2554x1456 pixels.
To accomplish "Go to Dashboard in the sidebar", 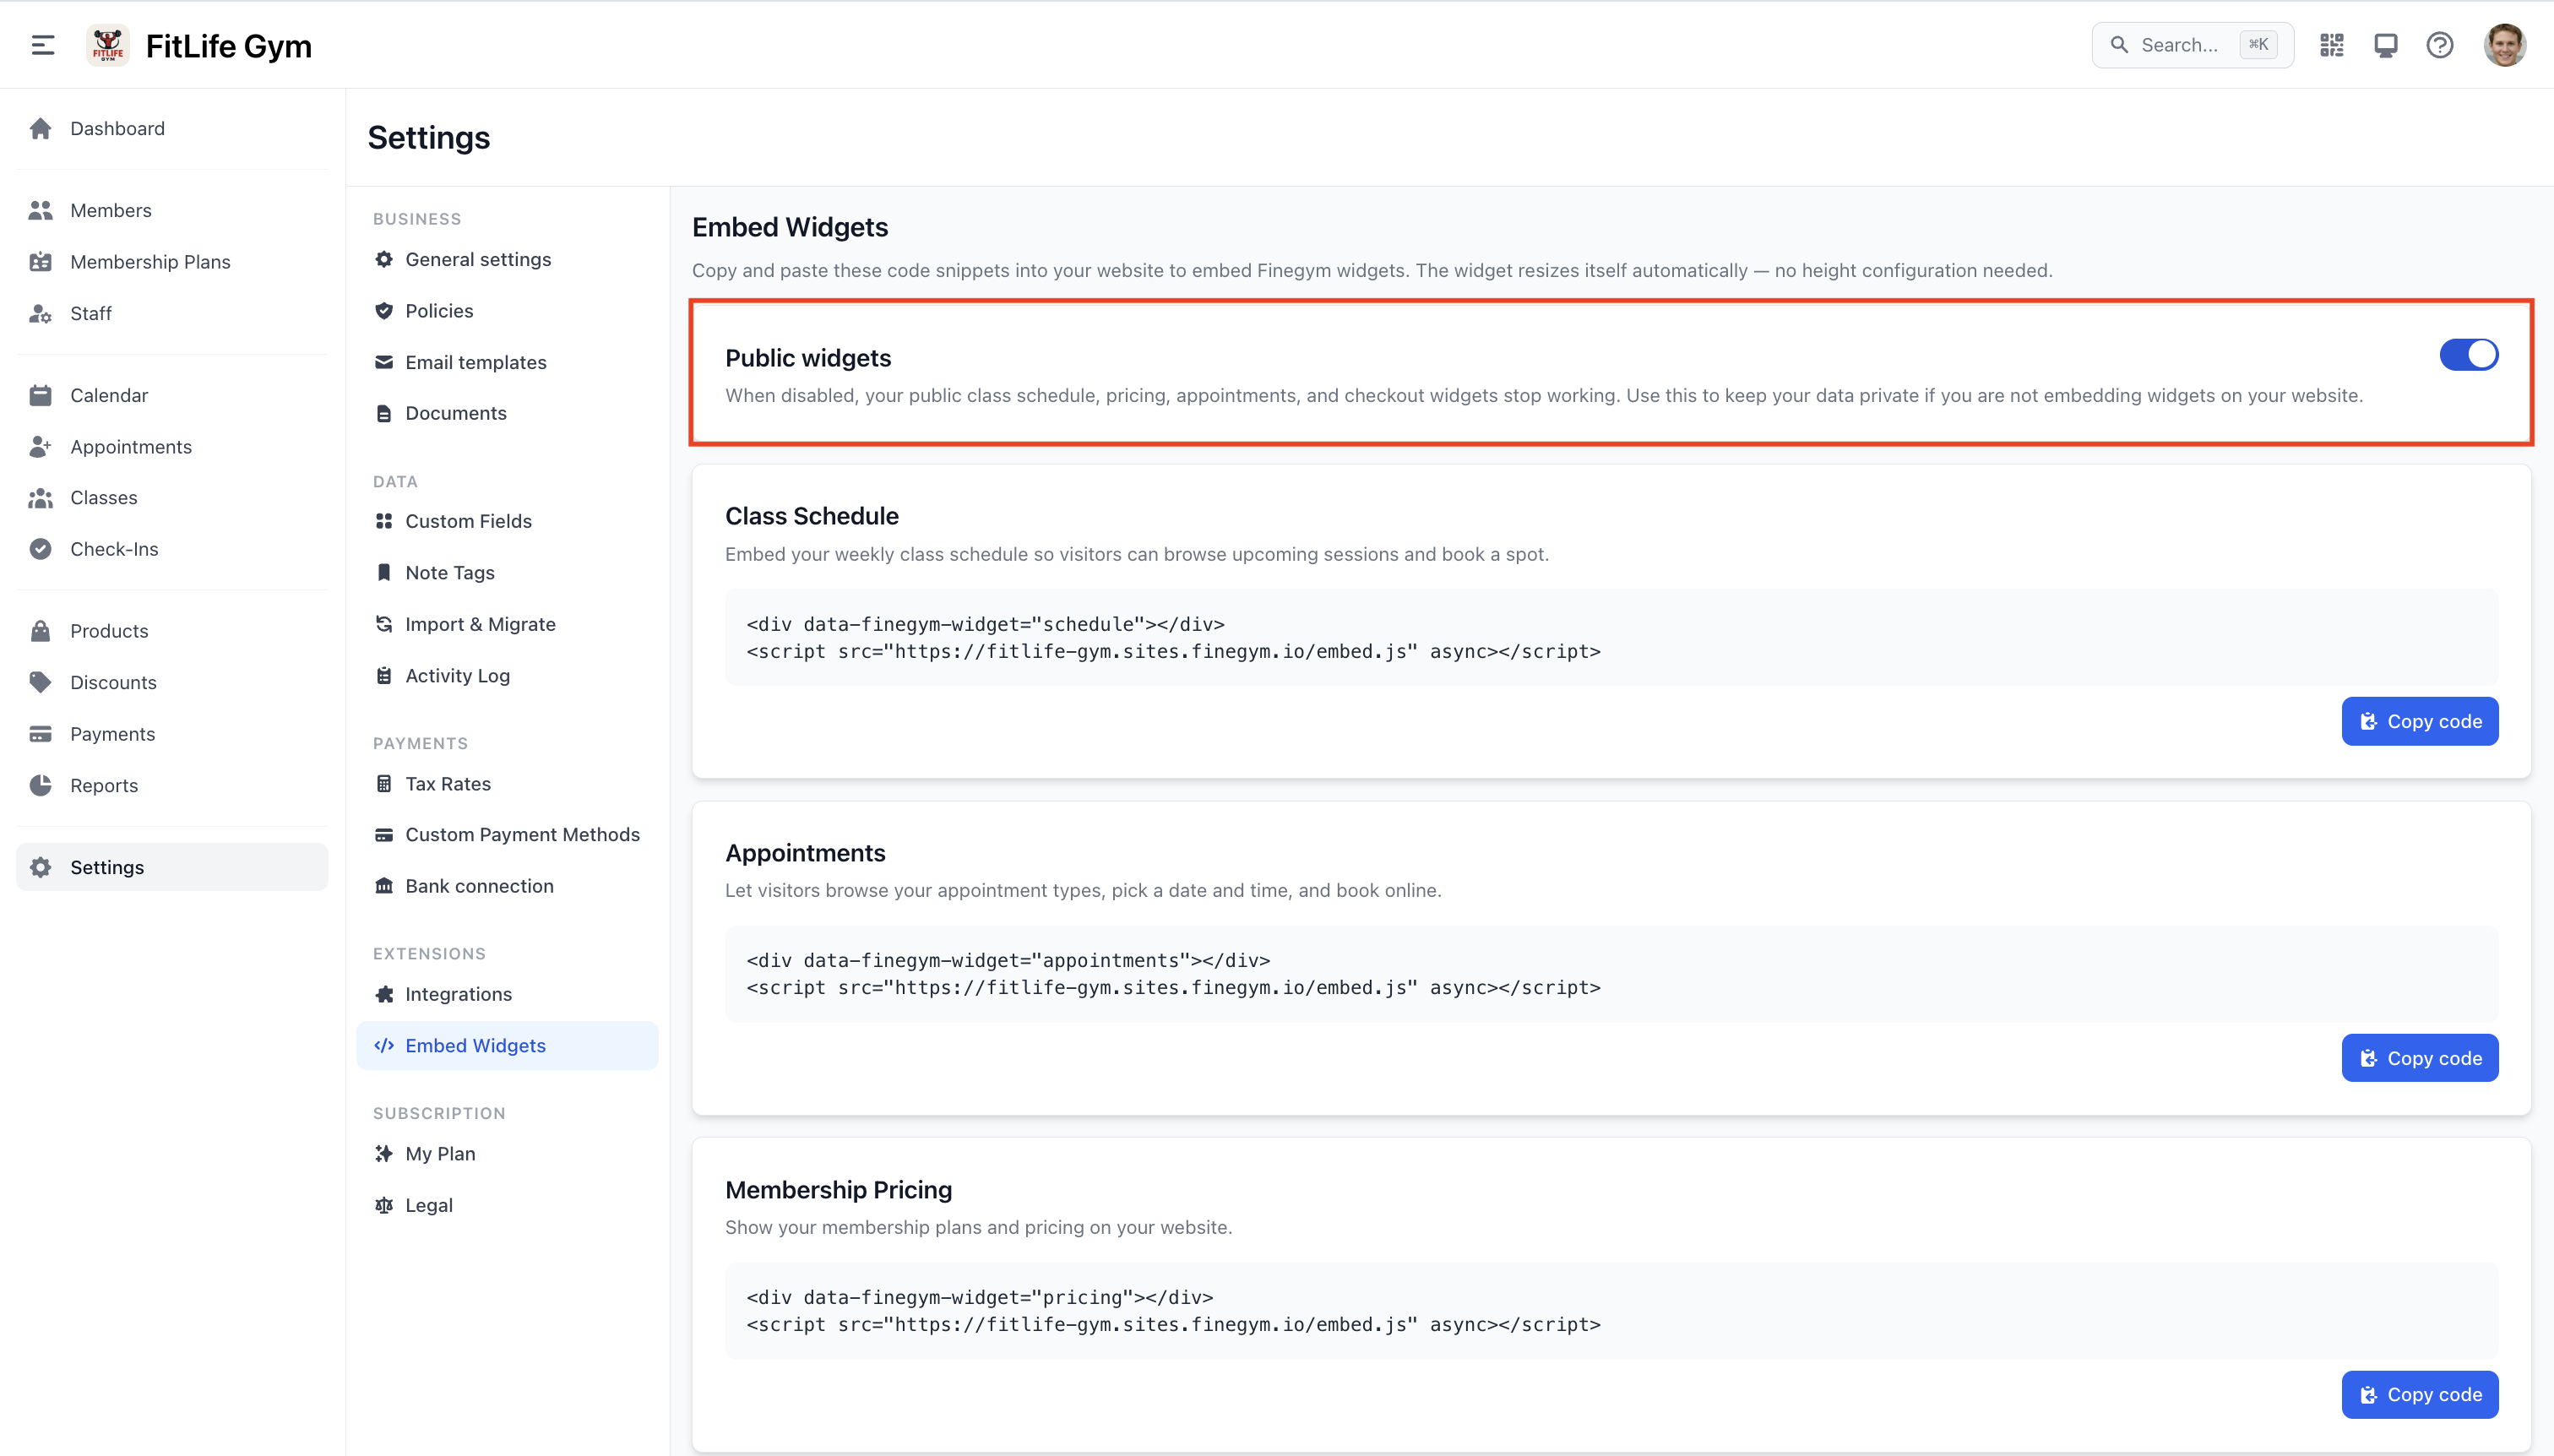I will [x=172, y=128].
